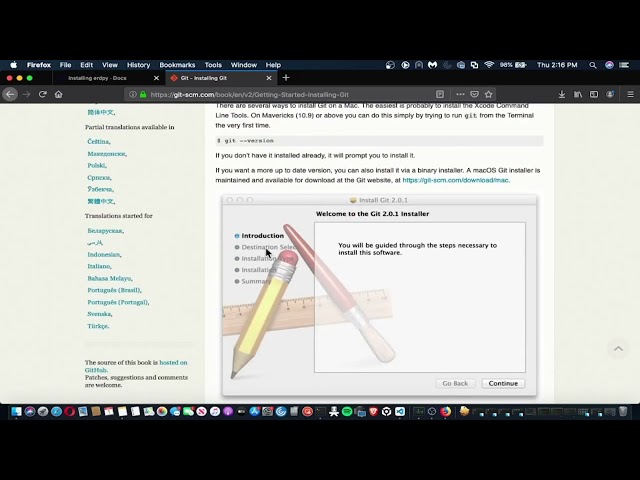Toggle Reader View in the address bar
Image resolution: width=640 pixels, height=480 pixels.
pos(440,94)
